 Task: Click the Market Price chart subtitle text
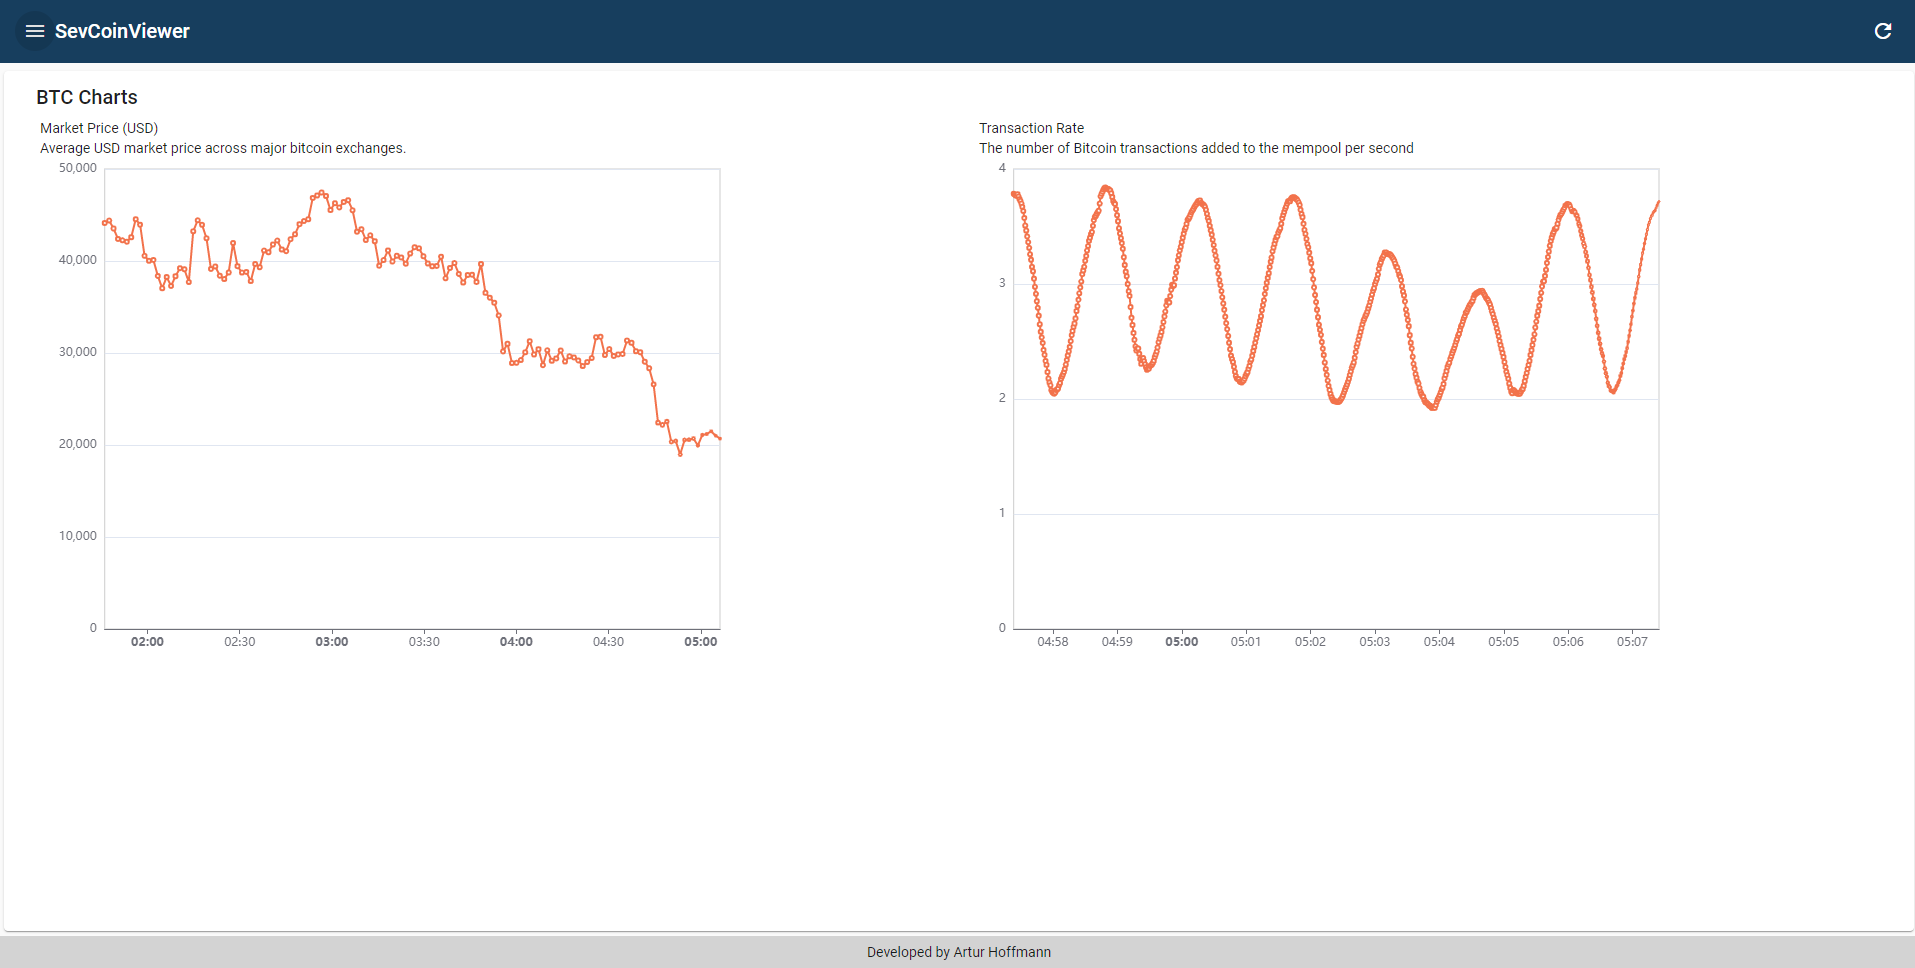tap(222, 148)
